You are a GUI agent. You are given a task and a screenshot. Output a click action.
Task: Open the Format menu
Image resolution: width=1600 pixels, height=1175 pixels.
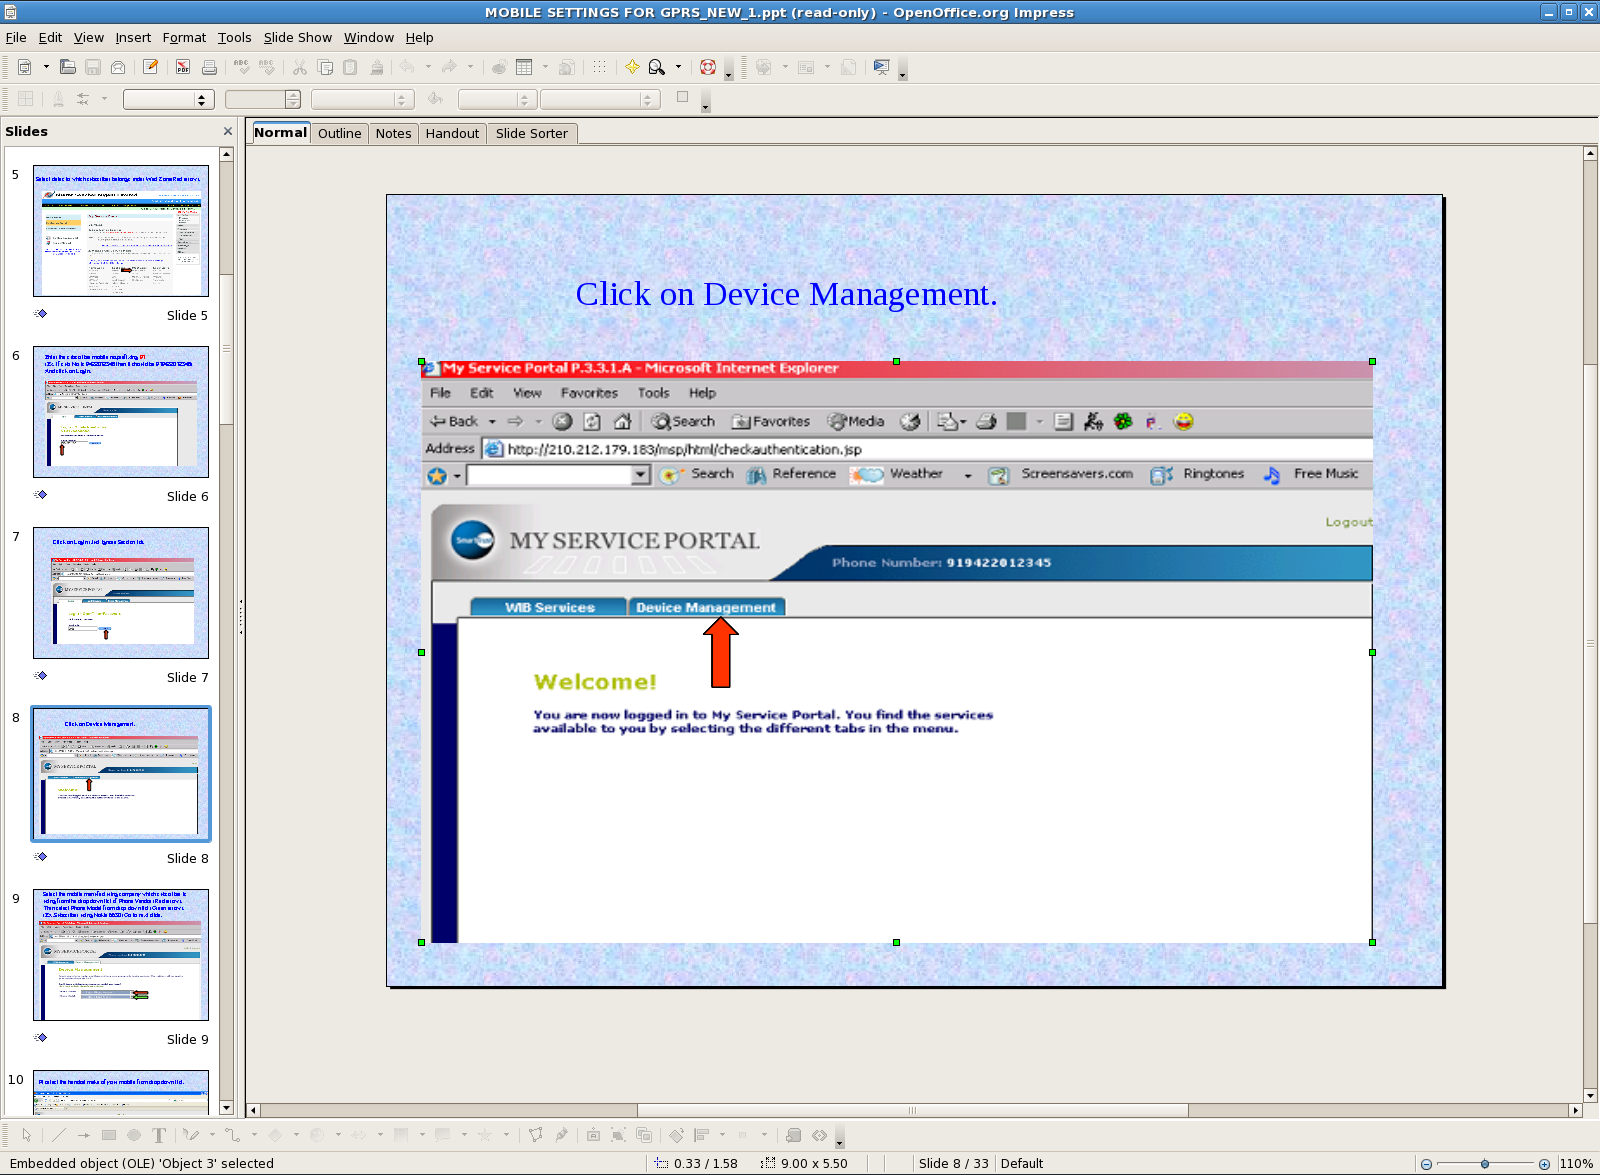pyautogui.click(x=184, y=38)
